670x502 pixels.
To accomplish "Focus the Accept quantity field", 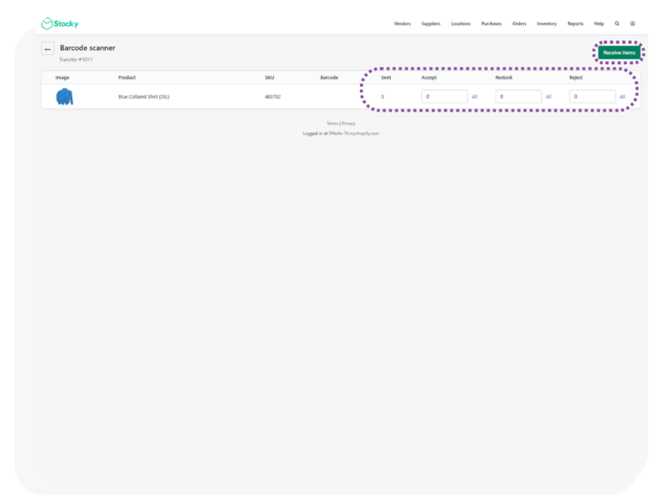I will (x=444, y=97).
